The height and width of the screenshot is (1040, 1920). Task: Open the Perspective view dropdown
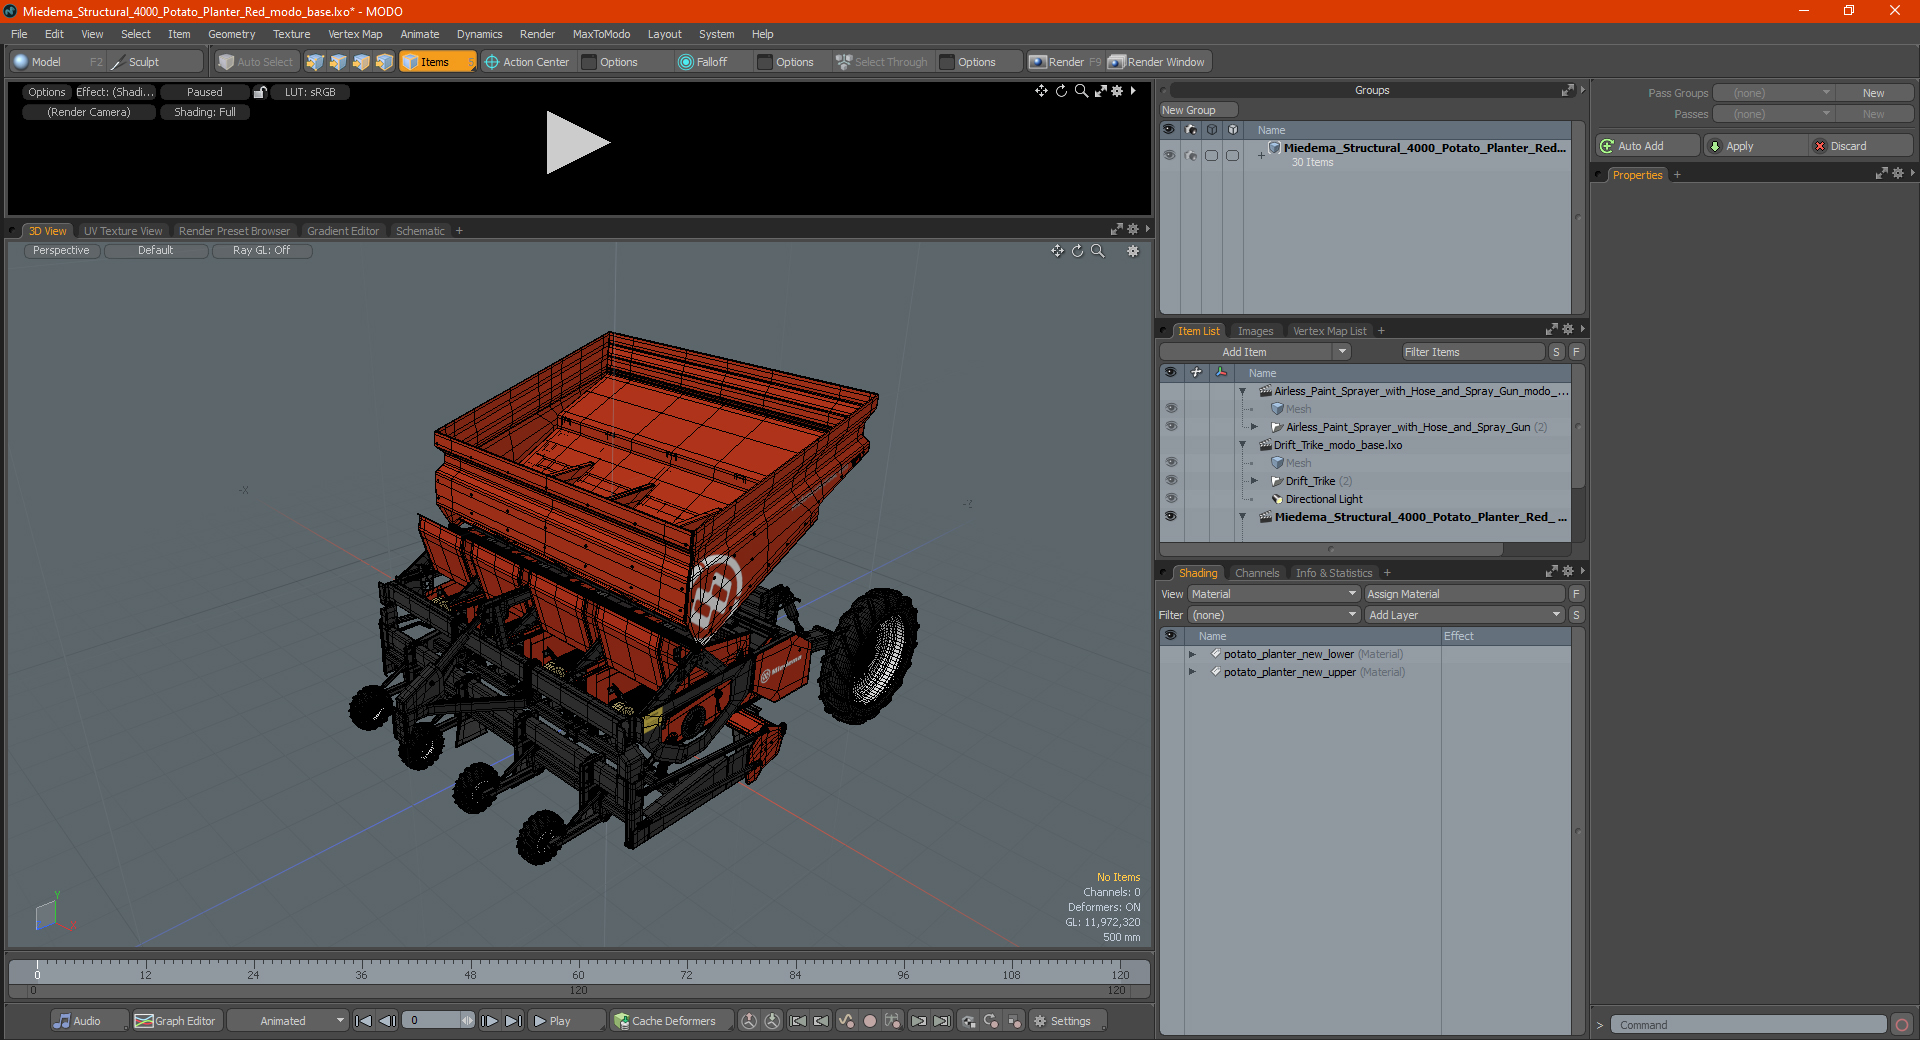tap(61, 251)
